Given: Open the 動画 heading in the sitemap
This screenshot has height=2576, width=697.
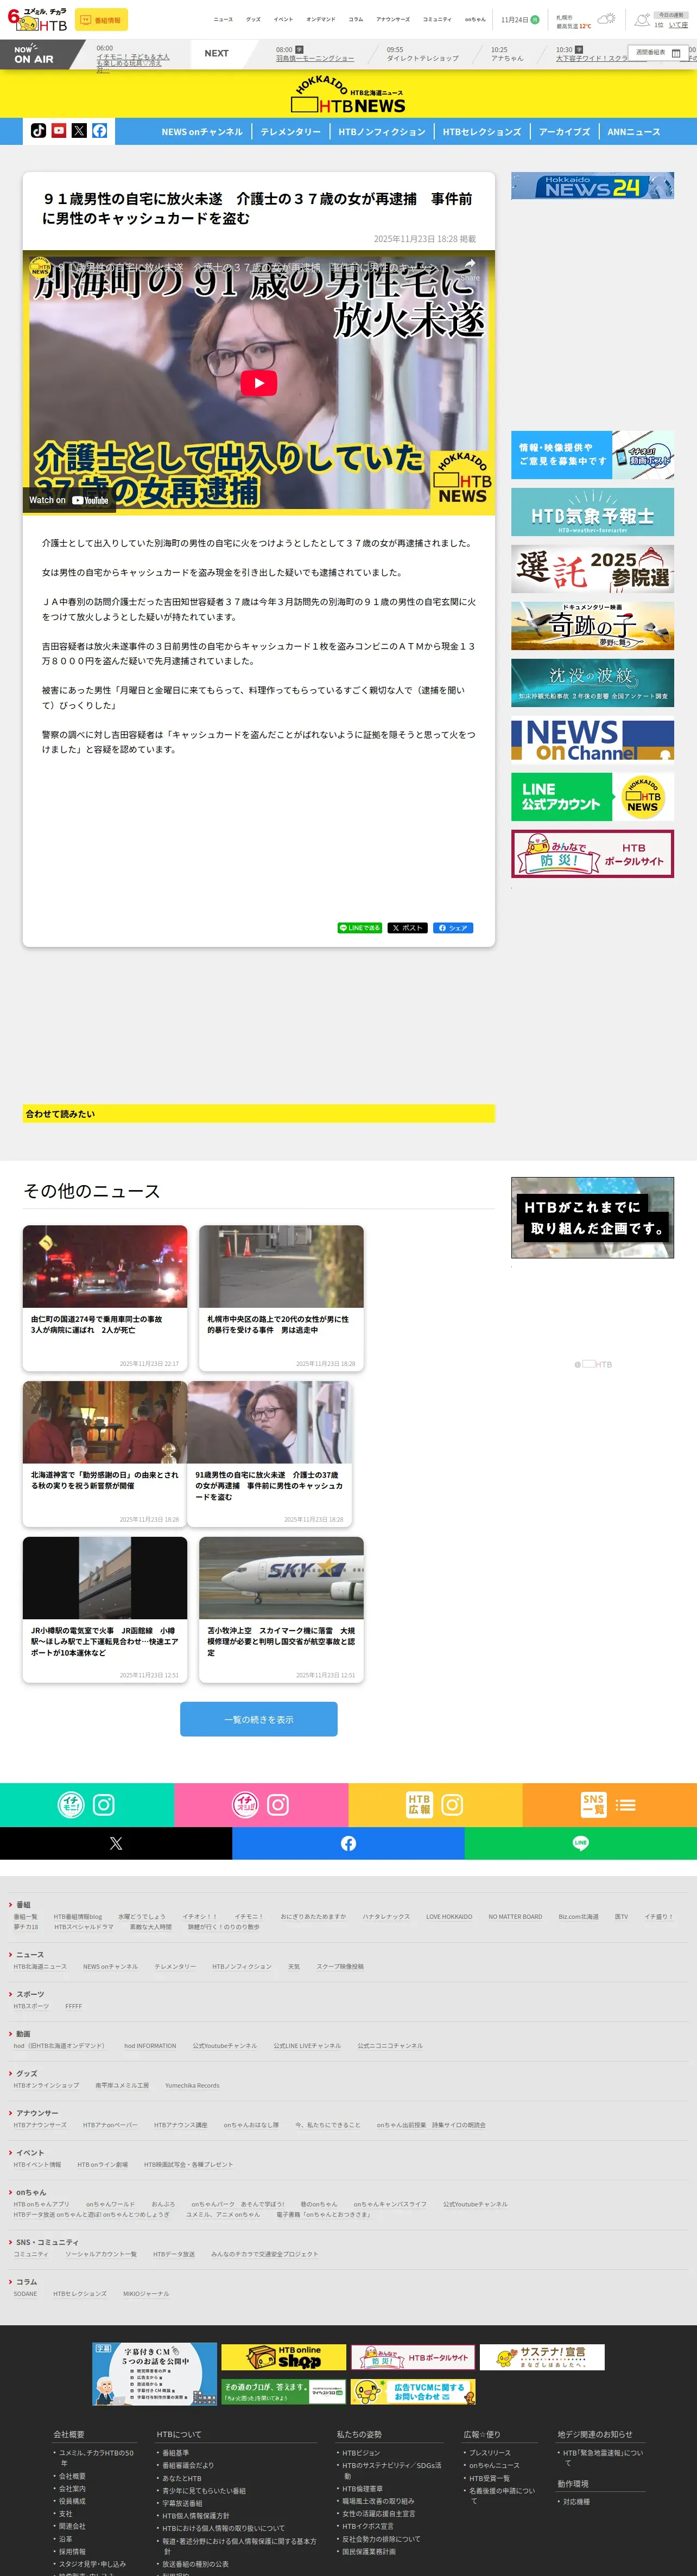Looking at the screenshot, I should 23,2034.
